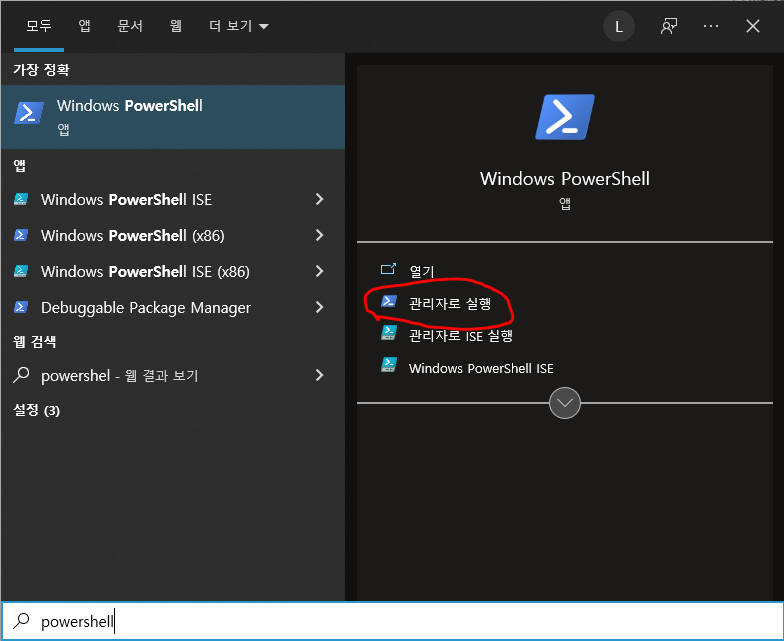784x641 pixels.
Task: Expand powershel web results arrow
Action: coord(320,375)
